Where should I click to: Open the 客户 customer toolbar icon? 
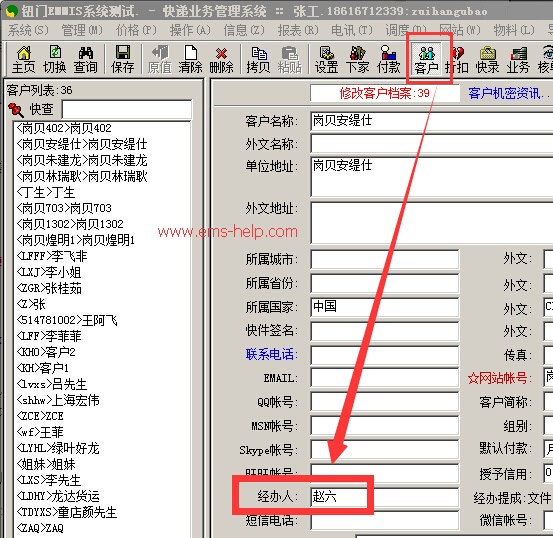point(426,60)
